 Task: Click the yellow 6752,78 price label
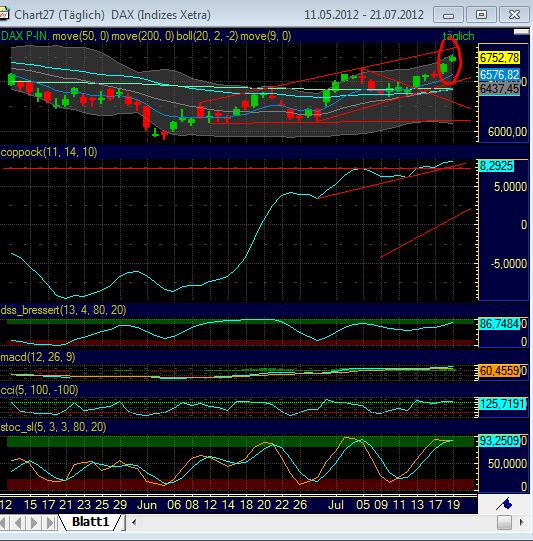click(x=500, y=58)
